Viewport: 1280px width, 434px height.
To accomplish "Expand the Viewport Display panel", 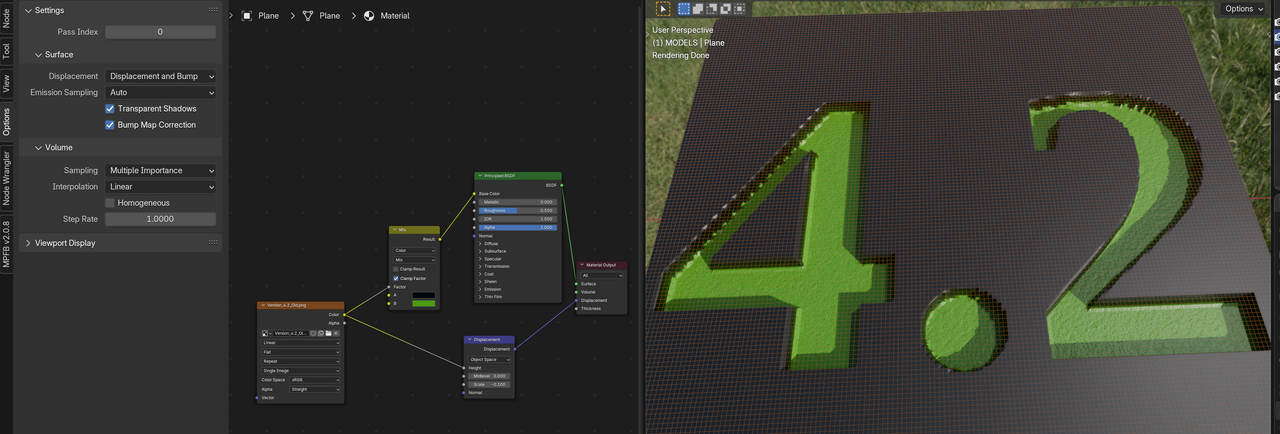I will pyautogui.click(x=27, y=242).
